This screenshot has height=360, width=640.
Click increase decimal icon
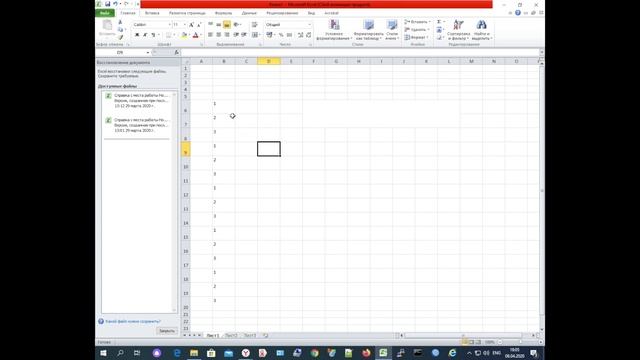(x=300, y=35)
